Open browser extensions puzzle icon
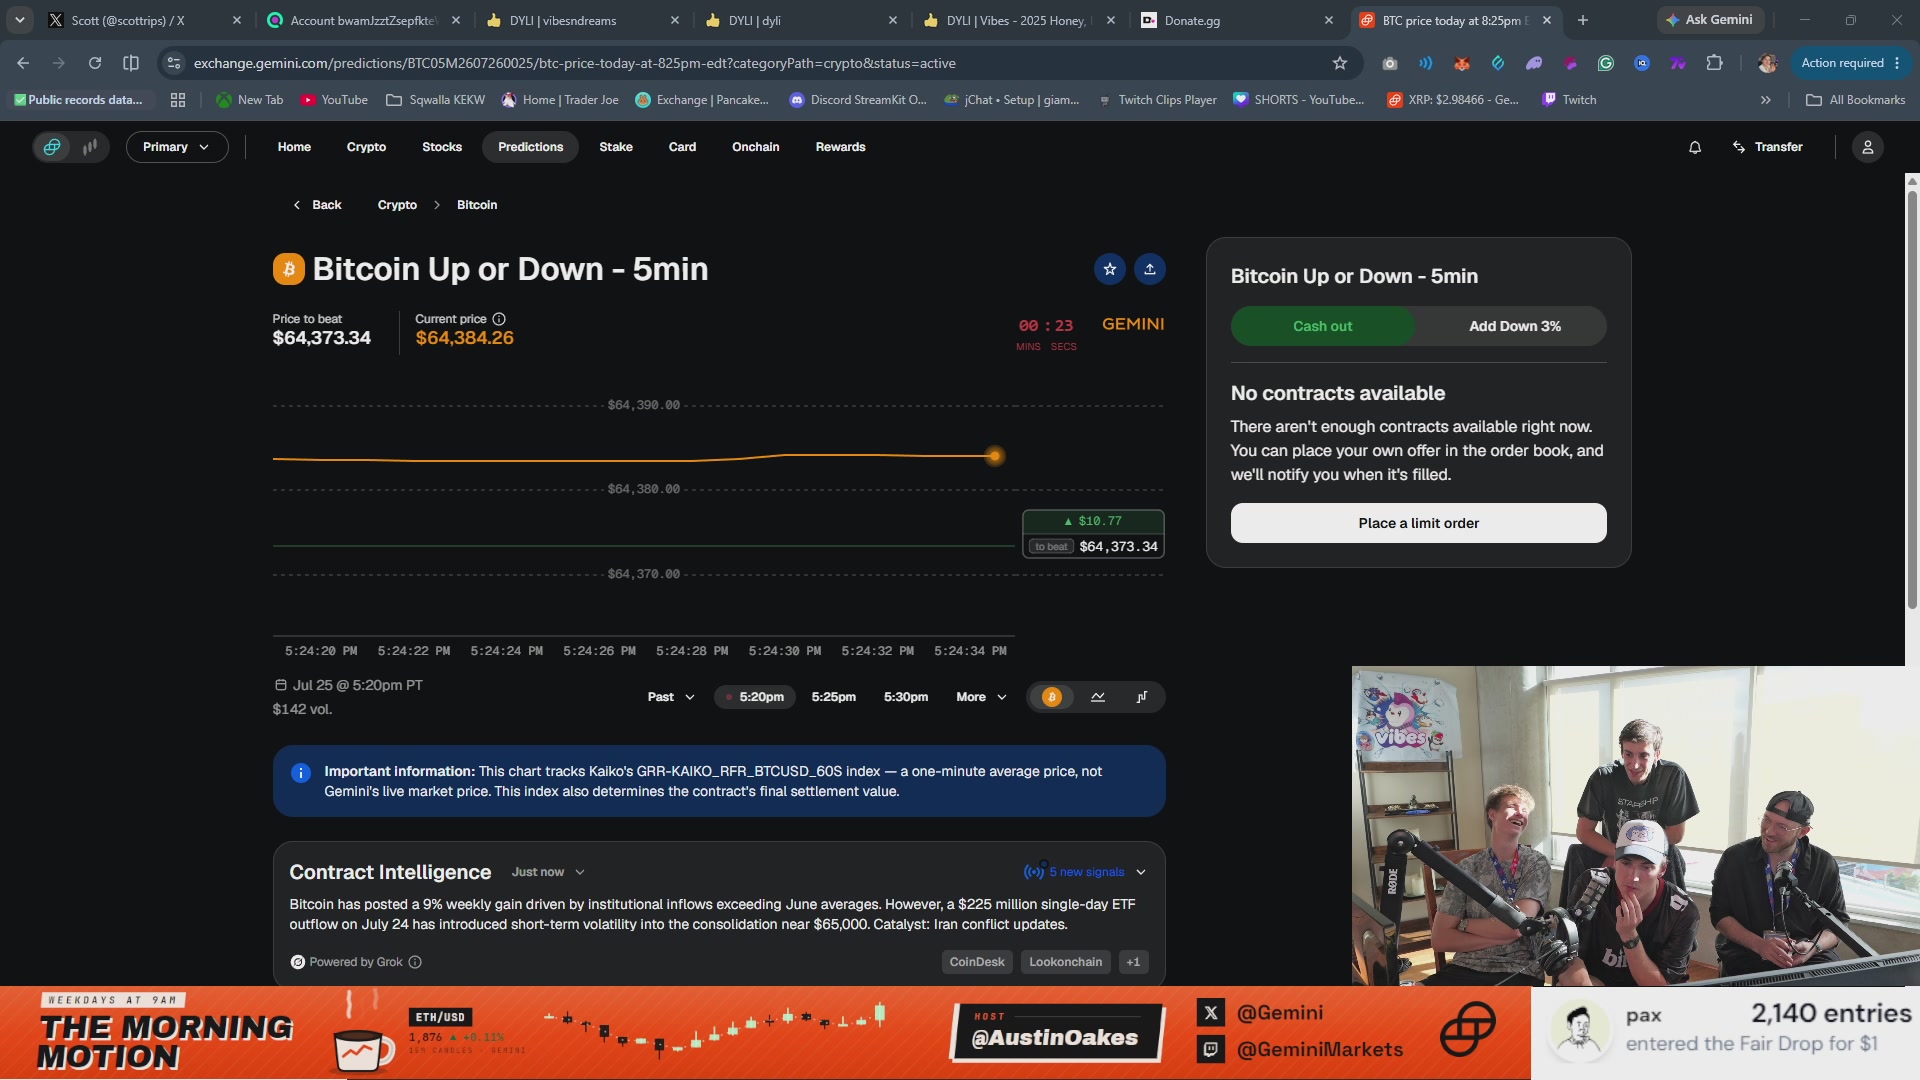The height and width of the screenshot is (1080, 1920). [1714, 63]
